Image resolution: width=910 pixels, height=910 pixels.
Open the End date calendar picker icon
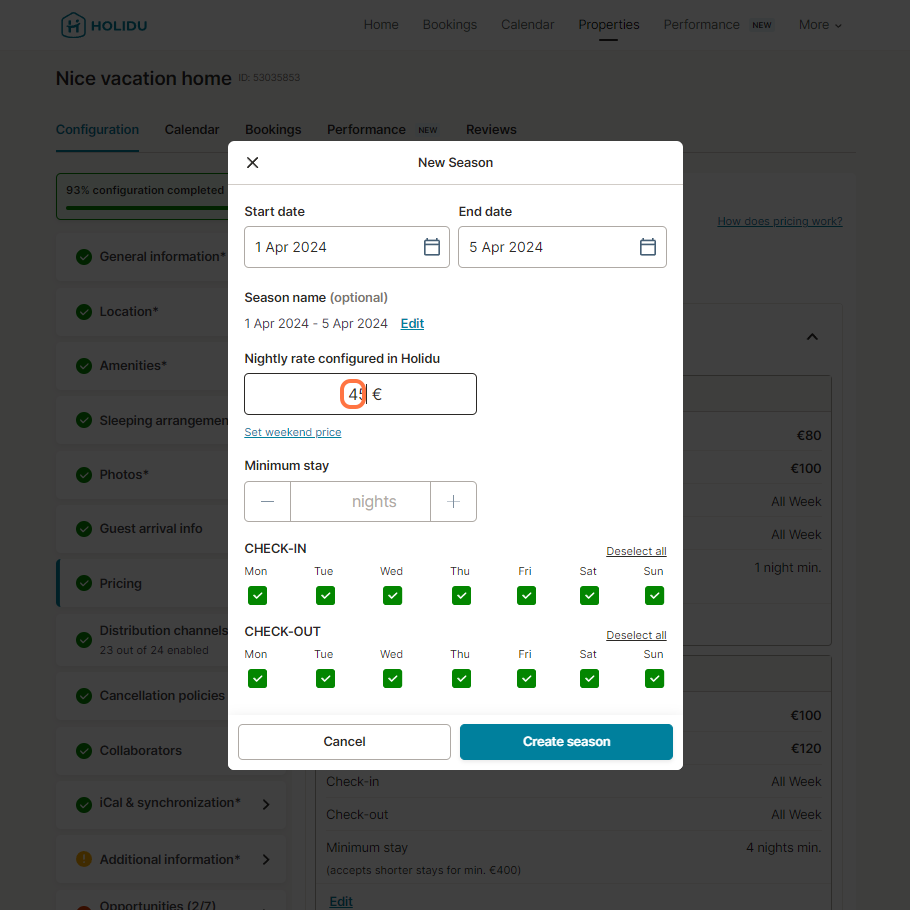click(647, 247)
